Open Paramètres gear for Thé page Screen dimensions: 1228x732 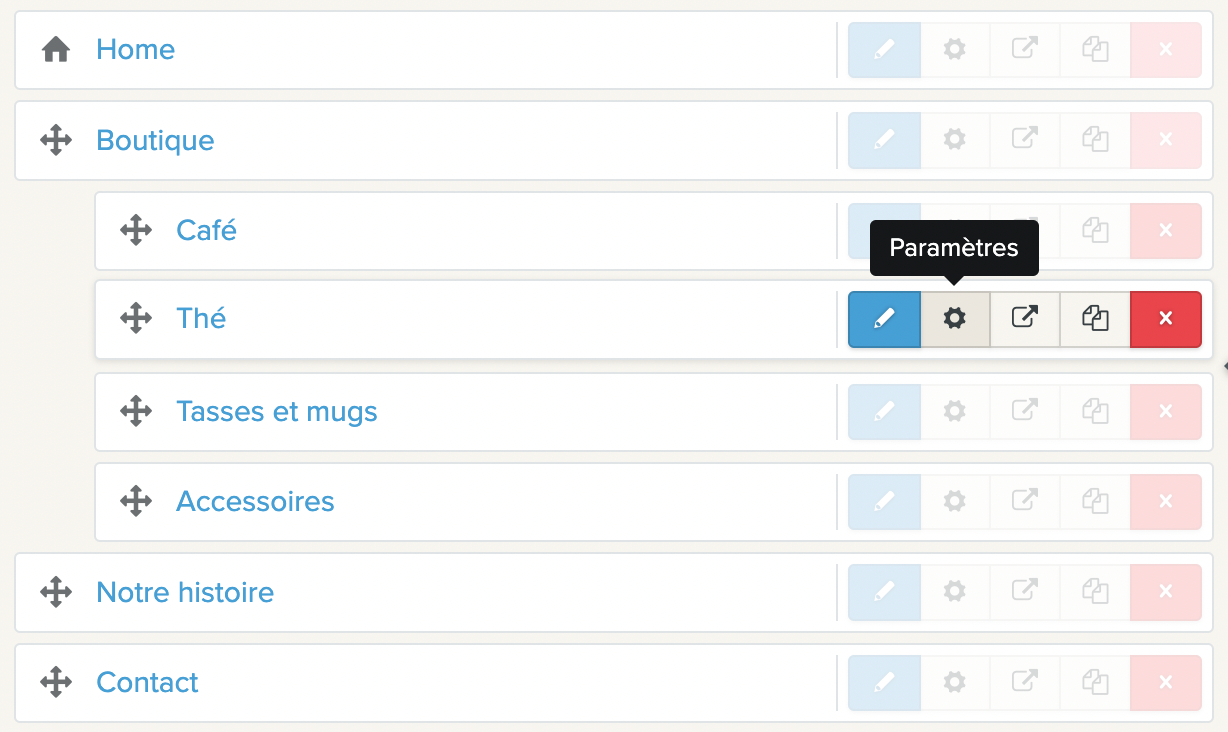point(955,319)
